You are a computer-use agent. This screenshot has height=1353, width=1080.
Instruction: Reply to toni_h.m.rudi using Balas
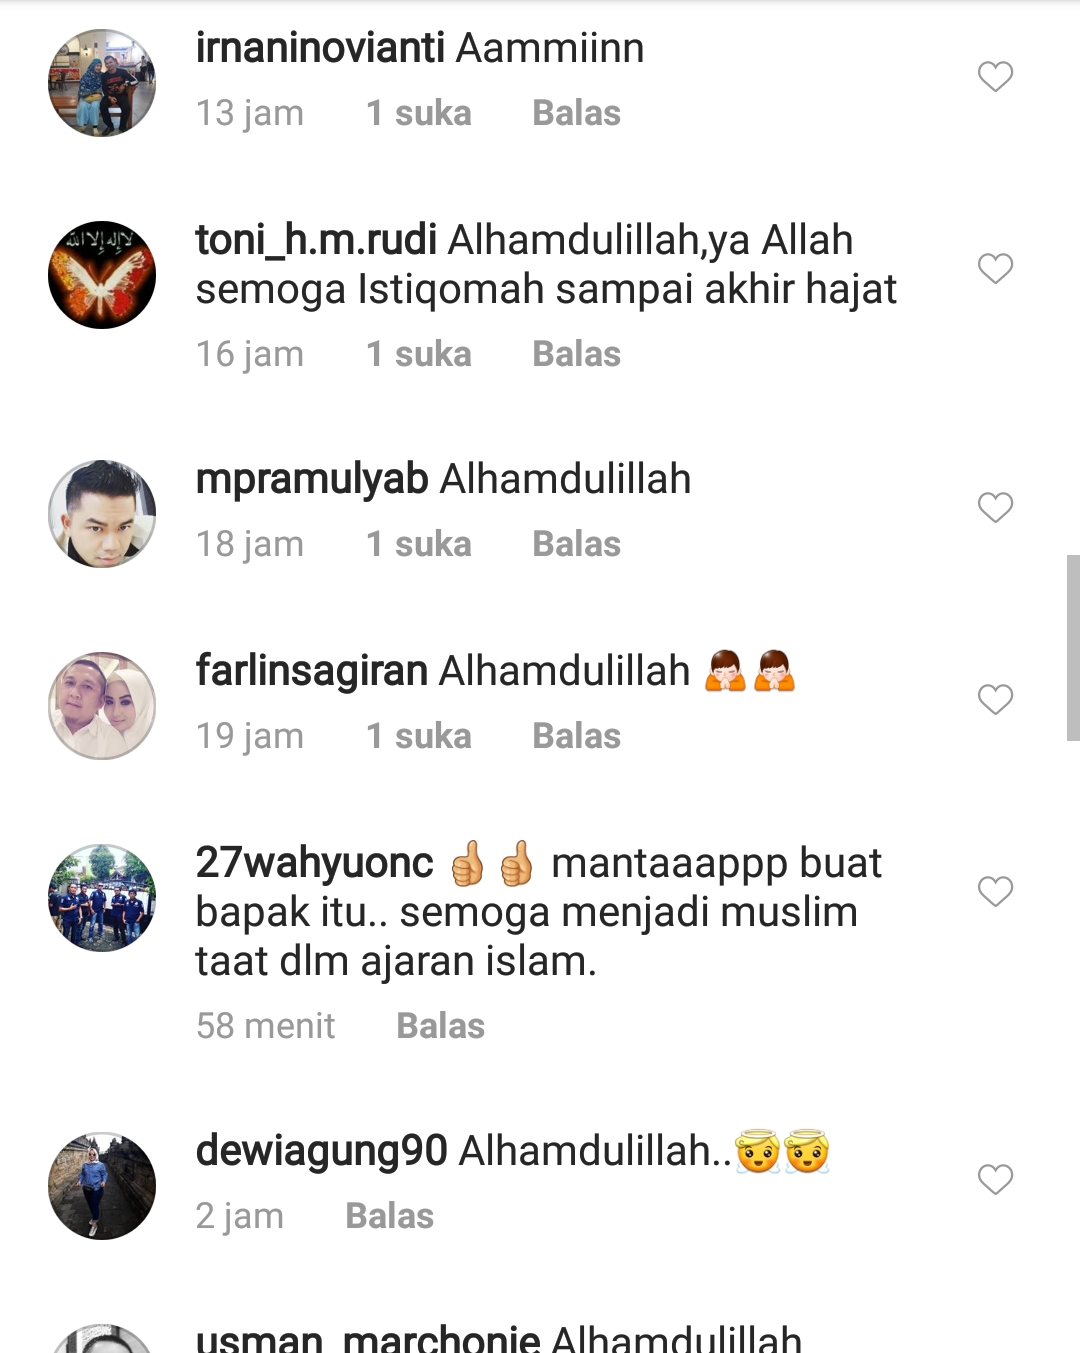pyautogui.click(x=576, y=354)
